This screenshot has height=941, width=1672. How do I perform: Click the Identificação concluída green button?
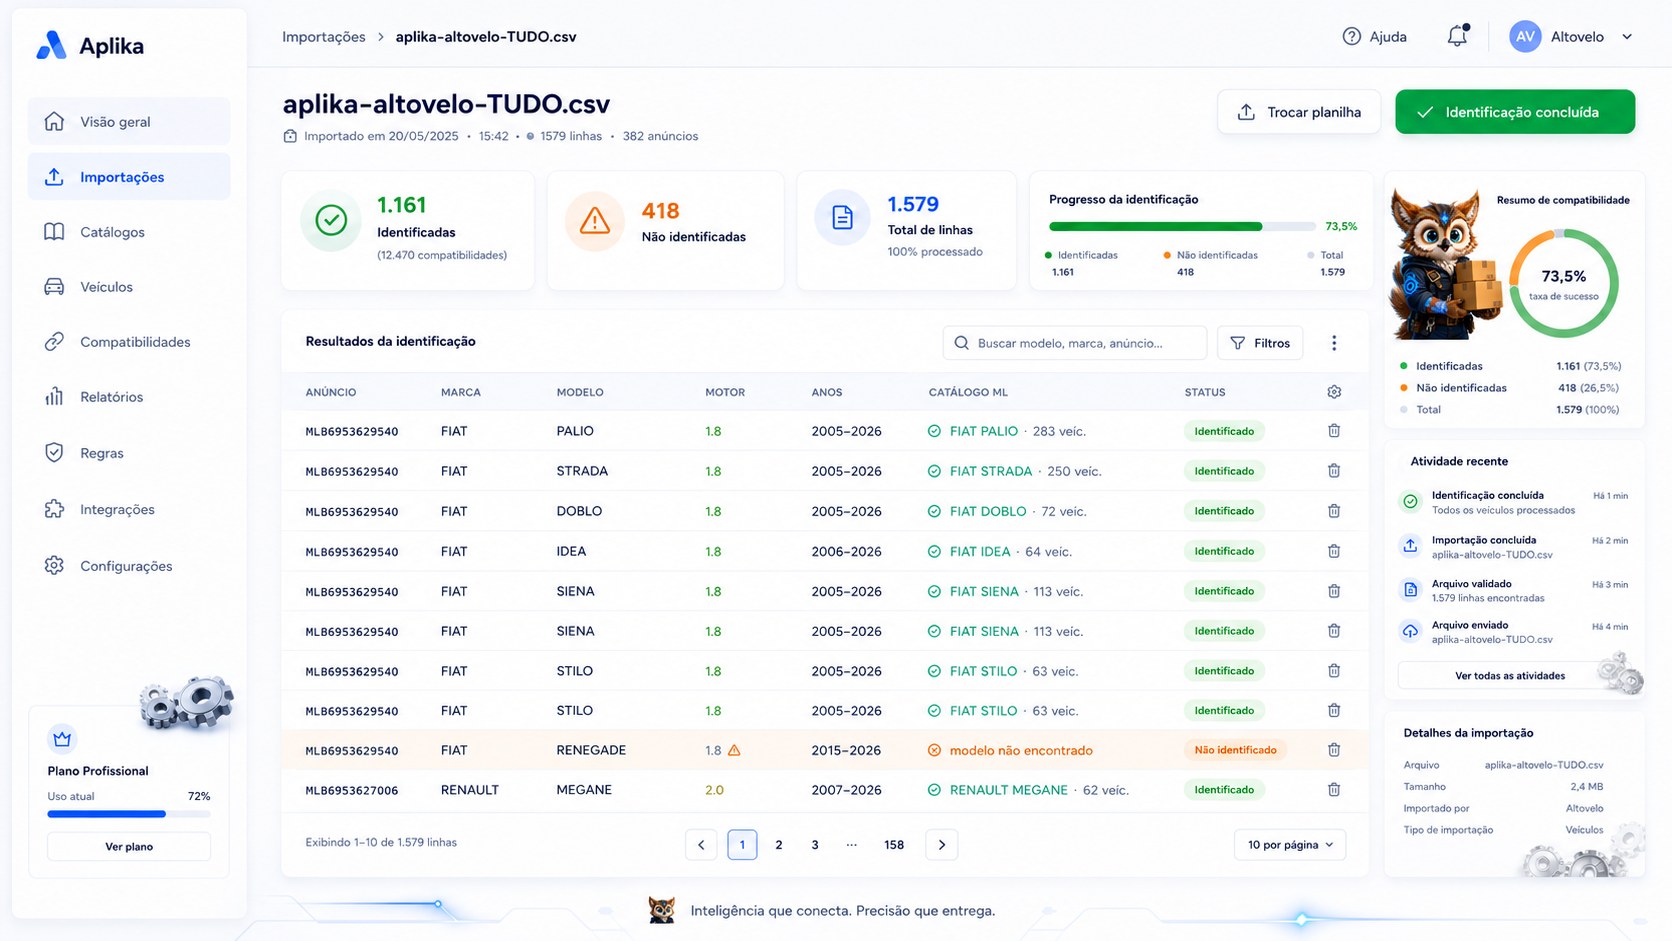coord(1515,112)
